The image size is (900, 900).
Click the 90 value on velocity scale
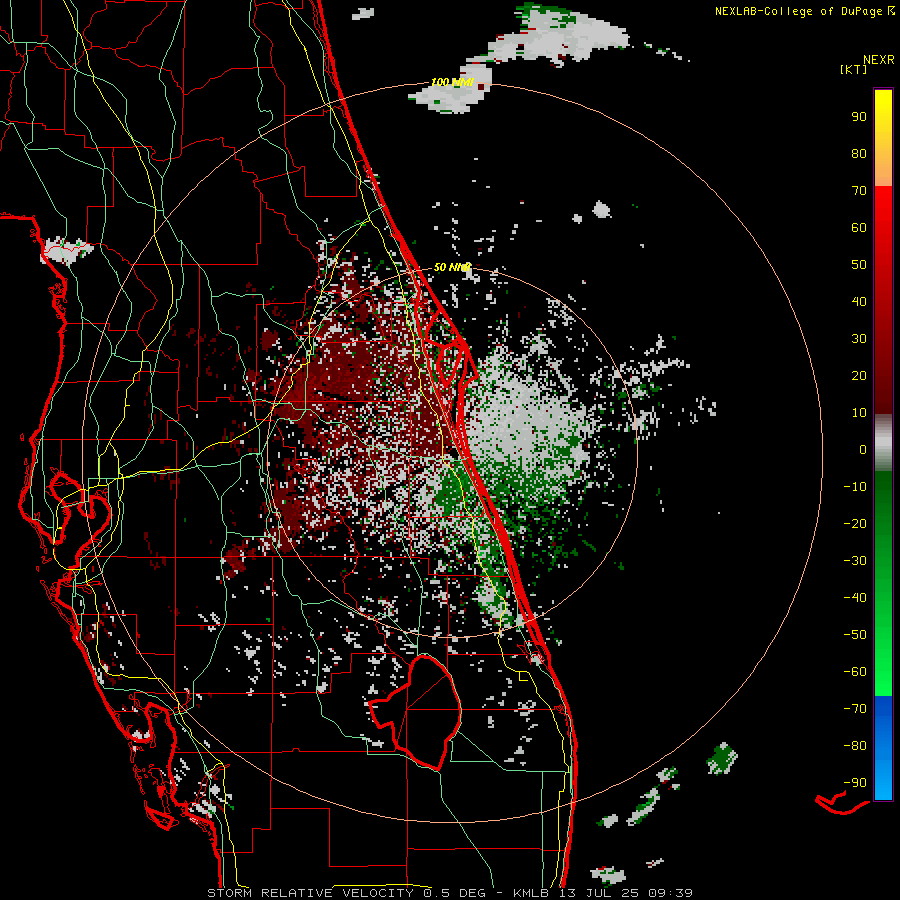[x=859, y=117]
